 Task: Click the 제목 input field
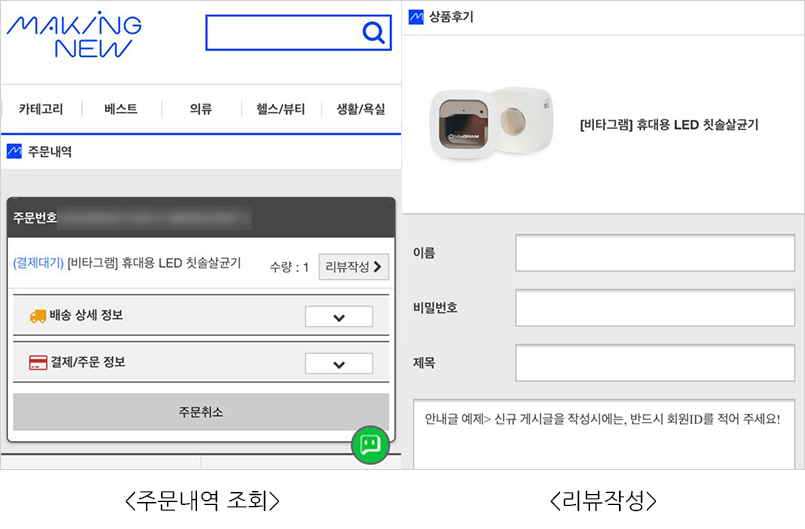point(655,363)
